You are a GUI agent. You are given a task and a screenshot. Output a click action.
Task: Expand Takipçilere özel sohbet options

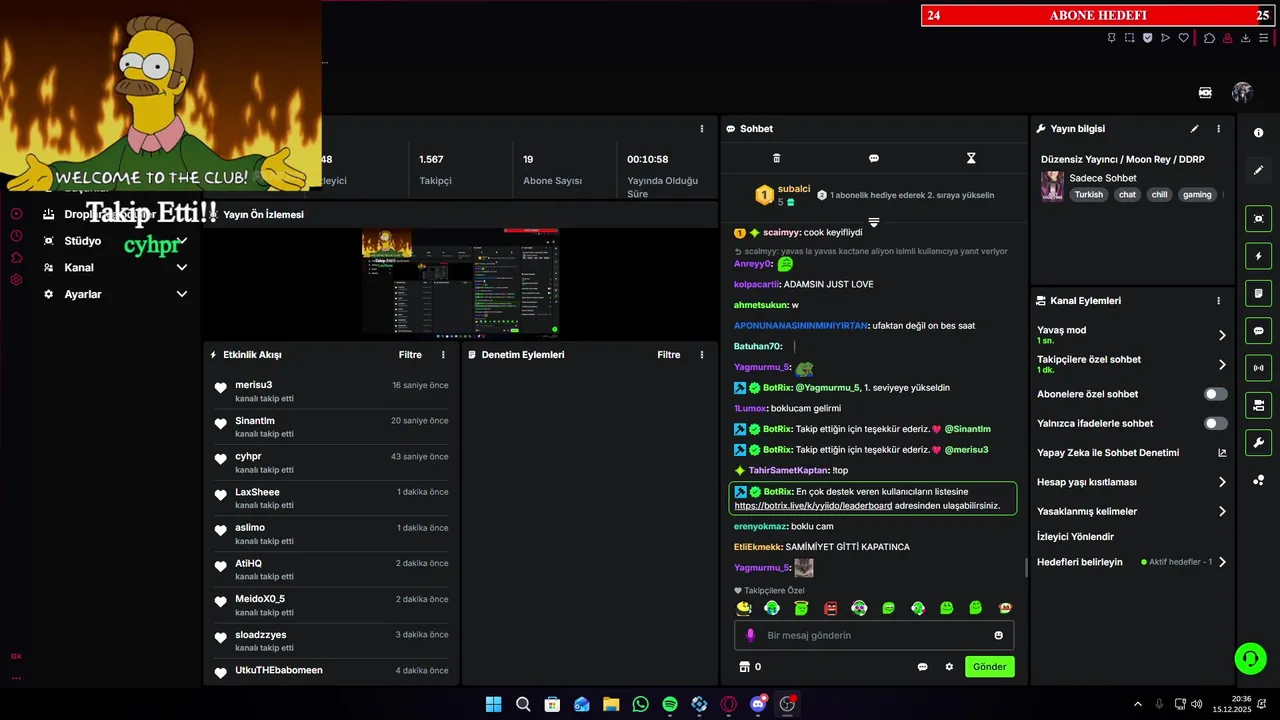[1221, 365]
